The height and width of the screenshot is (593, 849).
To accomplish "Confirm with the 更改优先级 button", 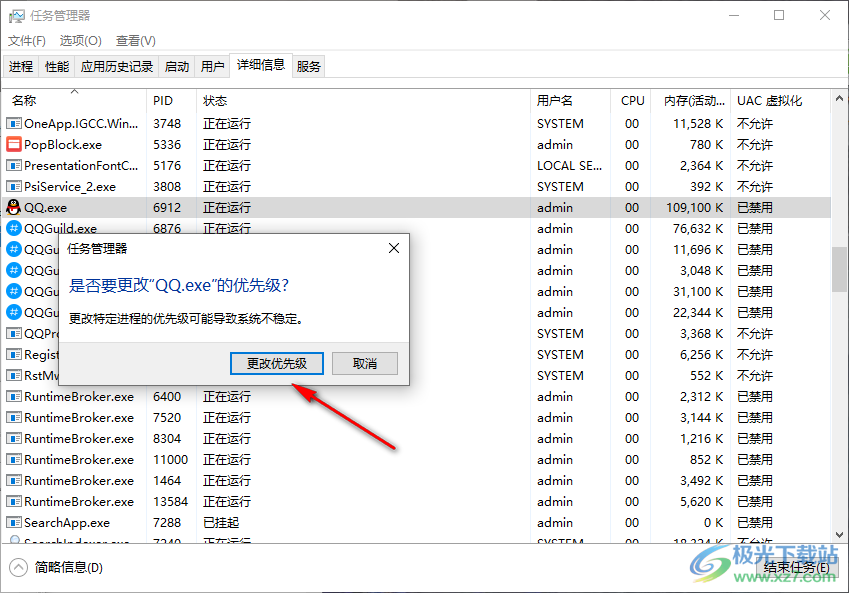I will [277, 363].
